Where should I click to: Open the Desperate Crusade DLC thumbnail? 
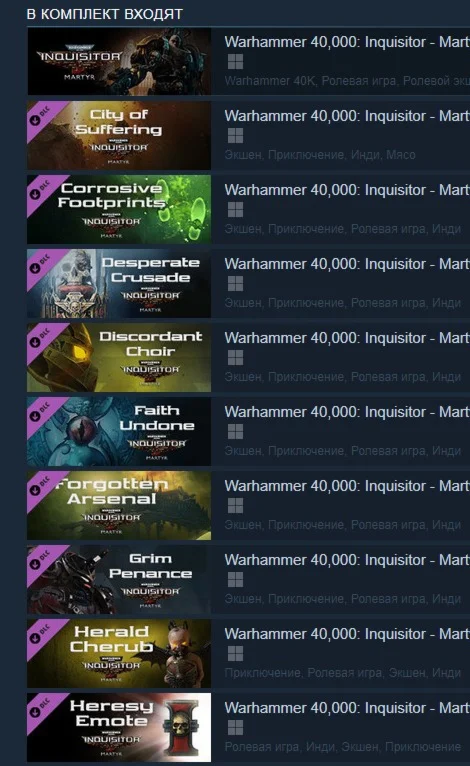[119, 284]
